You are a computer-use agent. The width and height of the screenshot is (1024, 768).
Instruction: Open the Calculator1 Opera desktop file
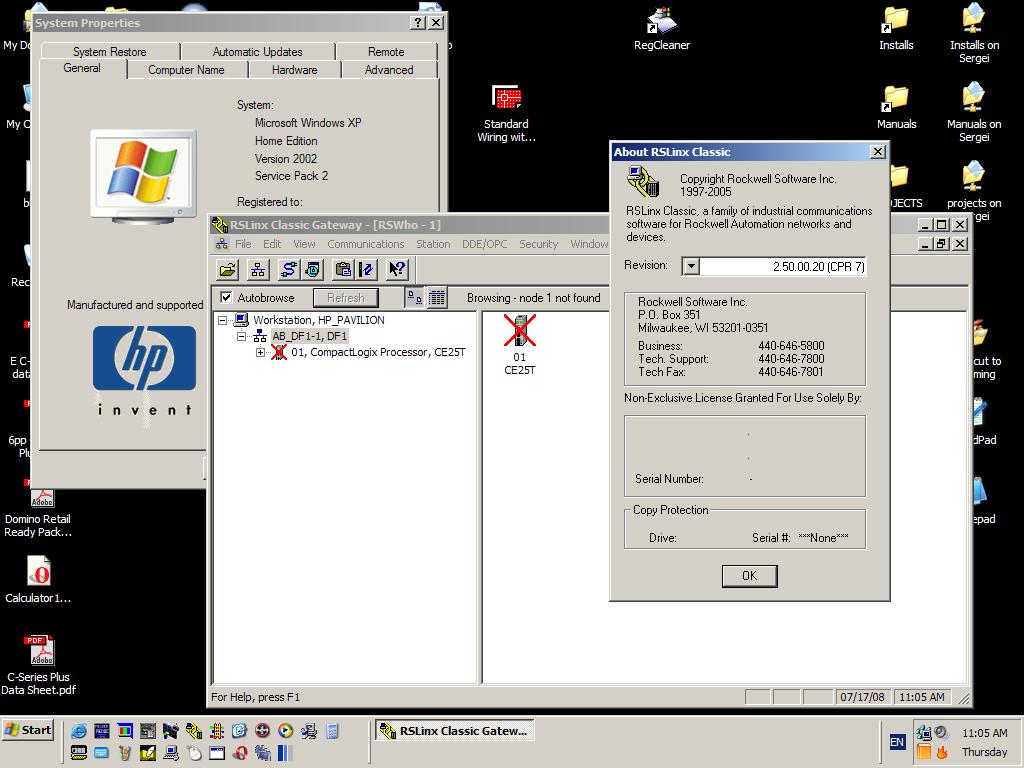39,579
